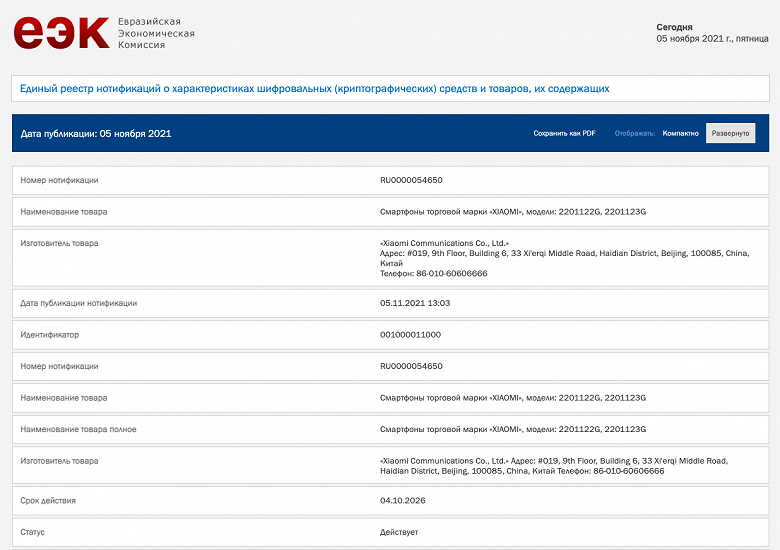Select the Развернуто view button
The height and width of the screenshot is (550, 780).
pyautogui.click(x=730, y=133)
